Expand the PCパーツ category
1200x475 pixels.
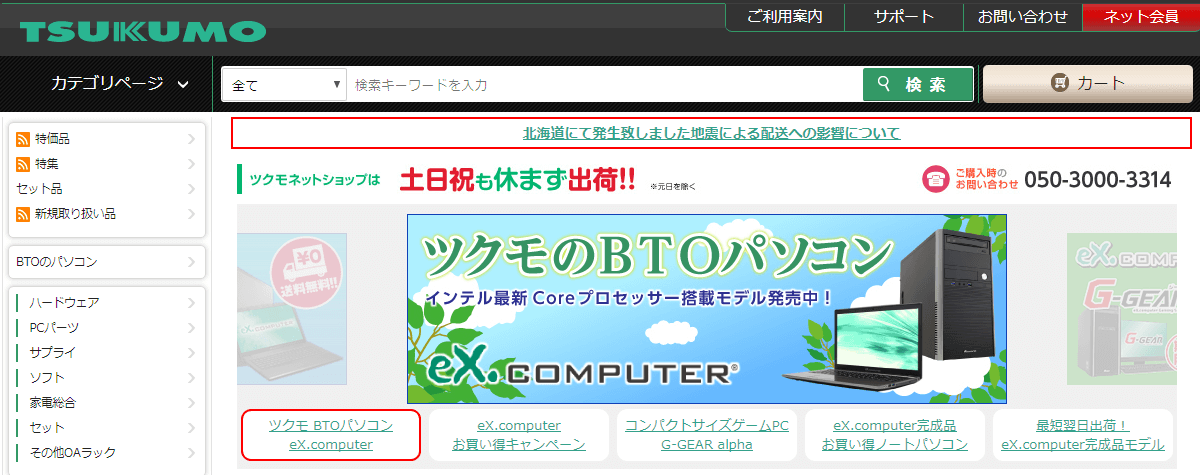[106, 327]
